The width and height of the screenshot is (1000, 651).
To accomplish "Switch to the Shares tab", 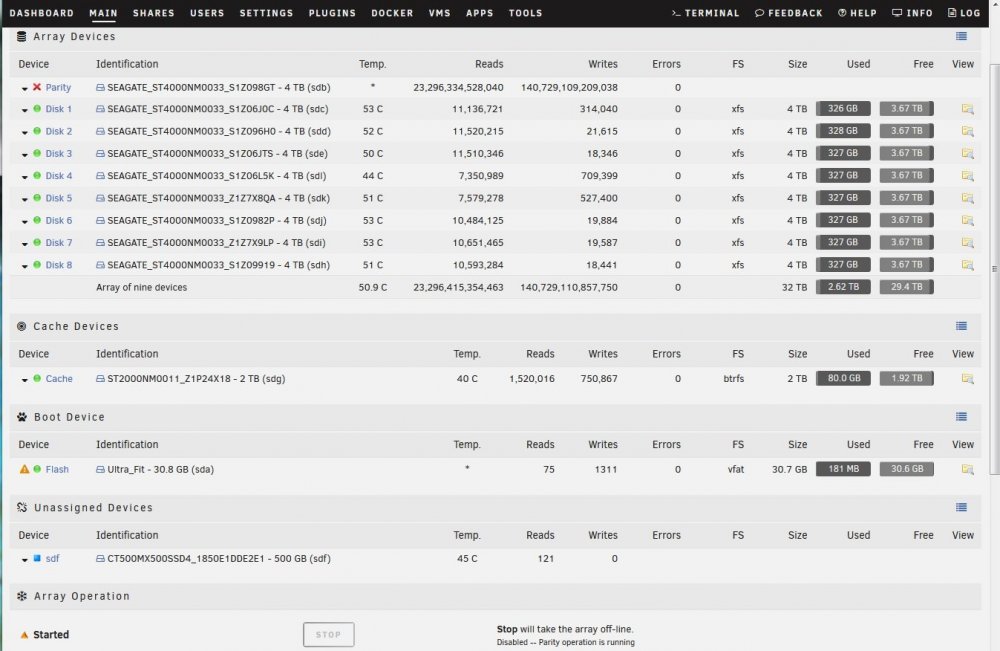I will 154,13.
